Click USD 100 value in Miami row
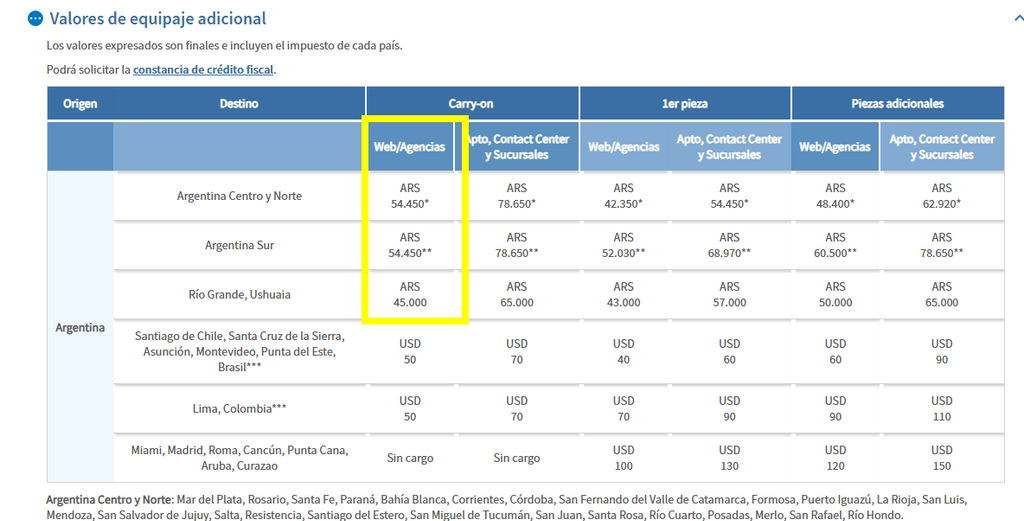This screenshot has width=1024, height=521. 624,458
